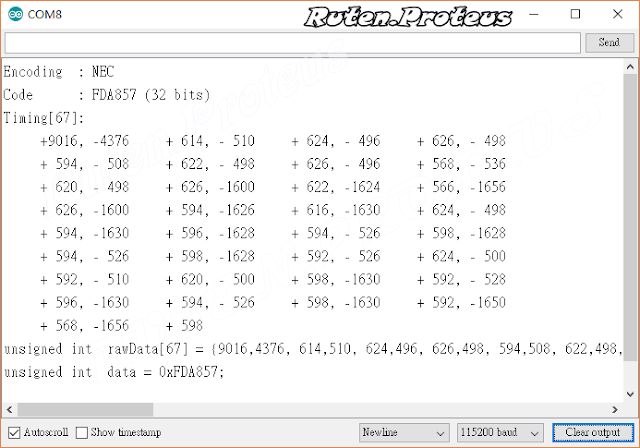Viewport: 640px width, 448px height.
Task: Click the 'Timing[67]:' line
Action: pos(44,118)
